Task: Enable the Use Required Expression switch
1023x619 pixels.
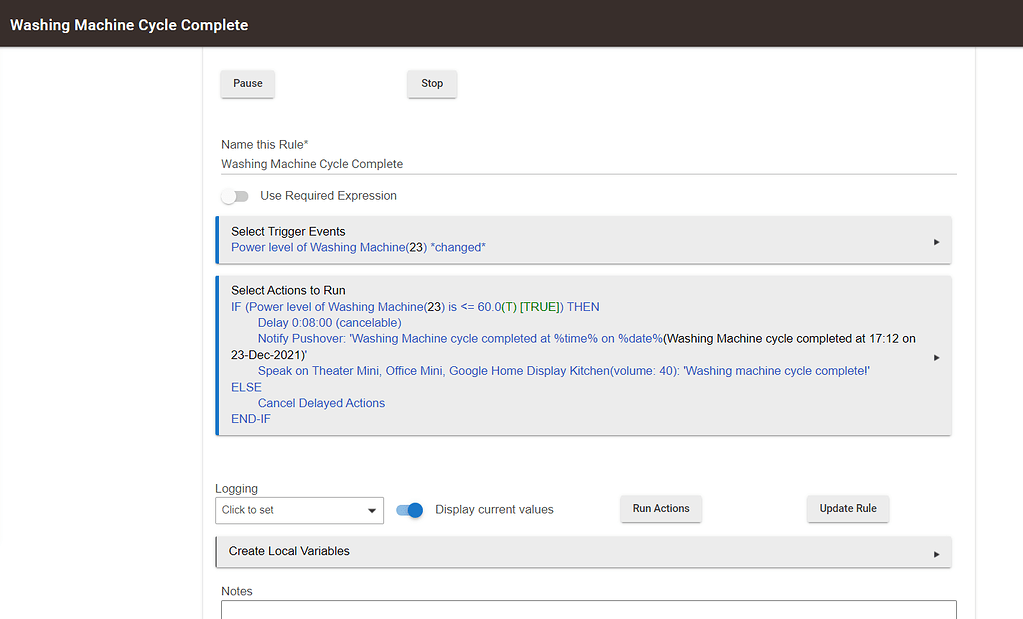Action: click(x=235, y=196)
